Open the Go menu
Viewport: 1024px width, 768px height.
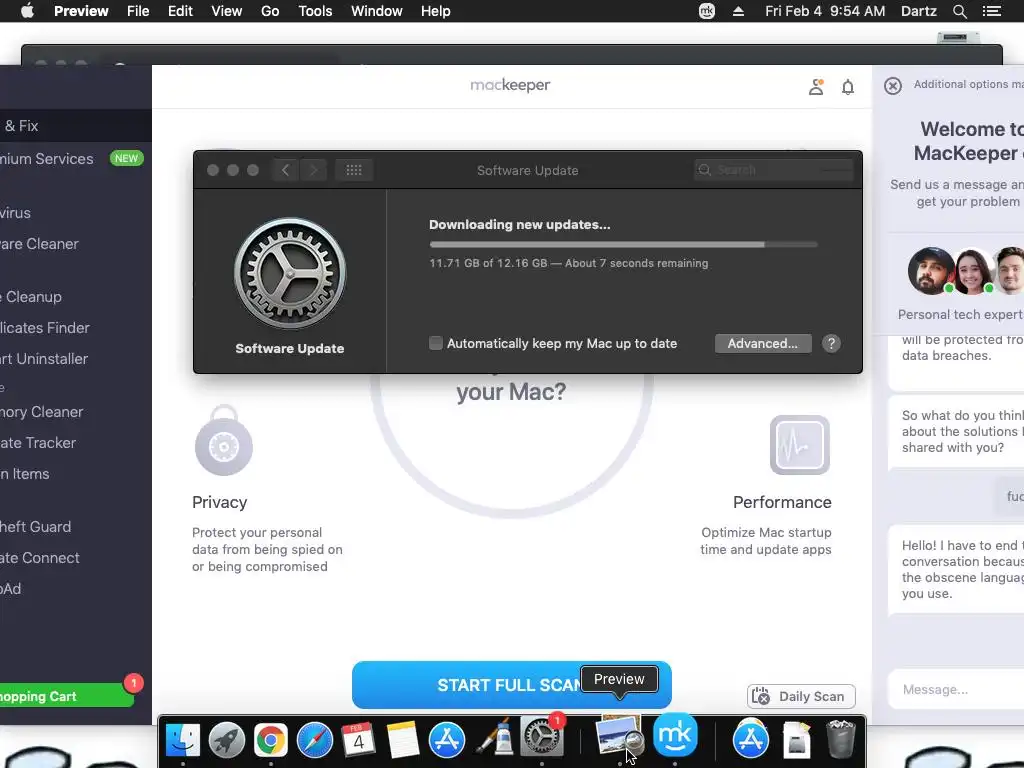[x=270, y=11]
